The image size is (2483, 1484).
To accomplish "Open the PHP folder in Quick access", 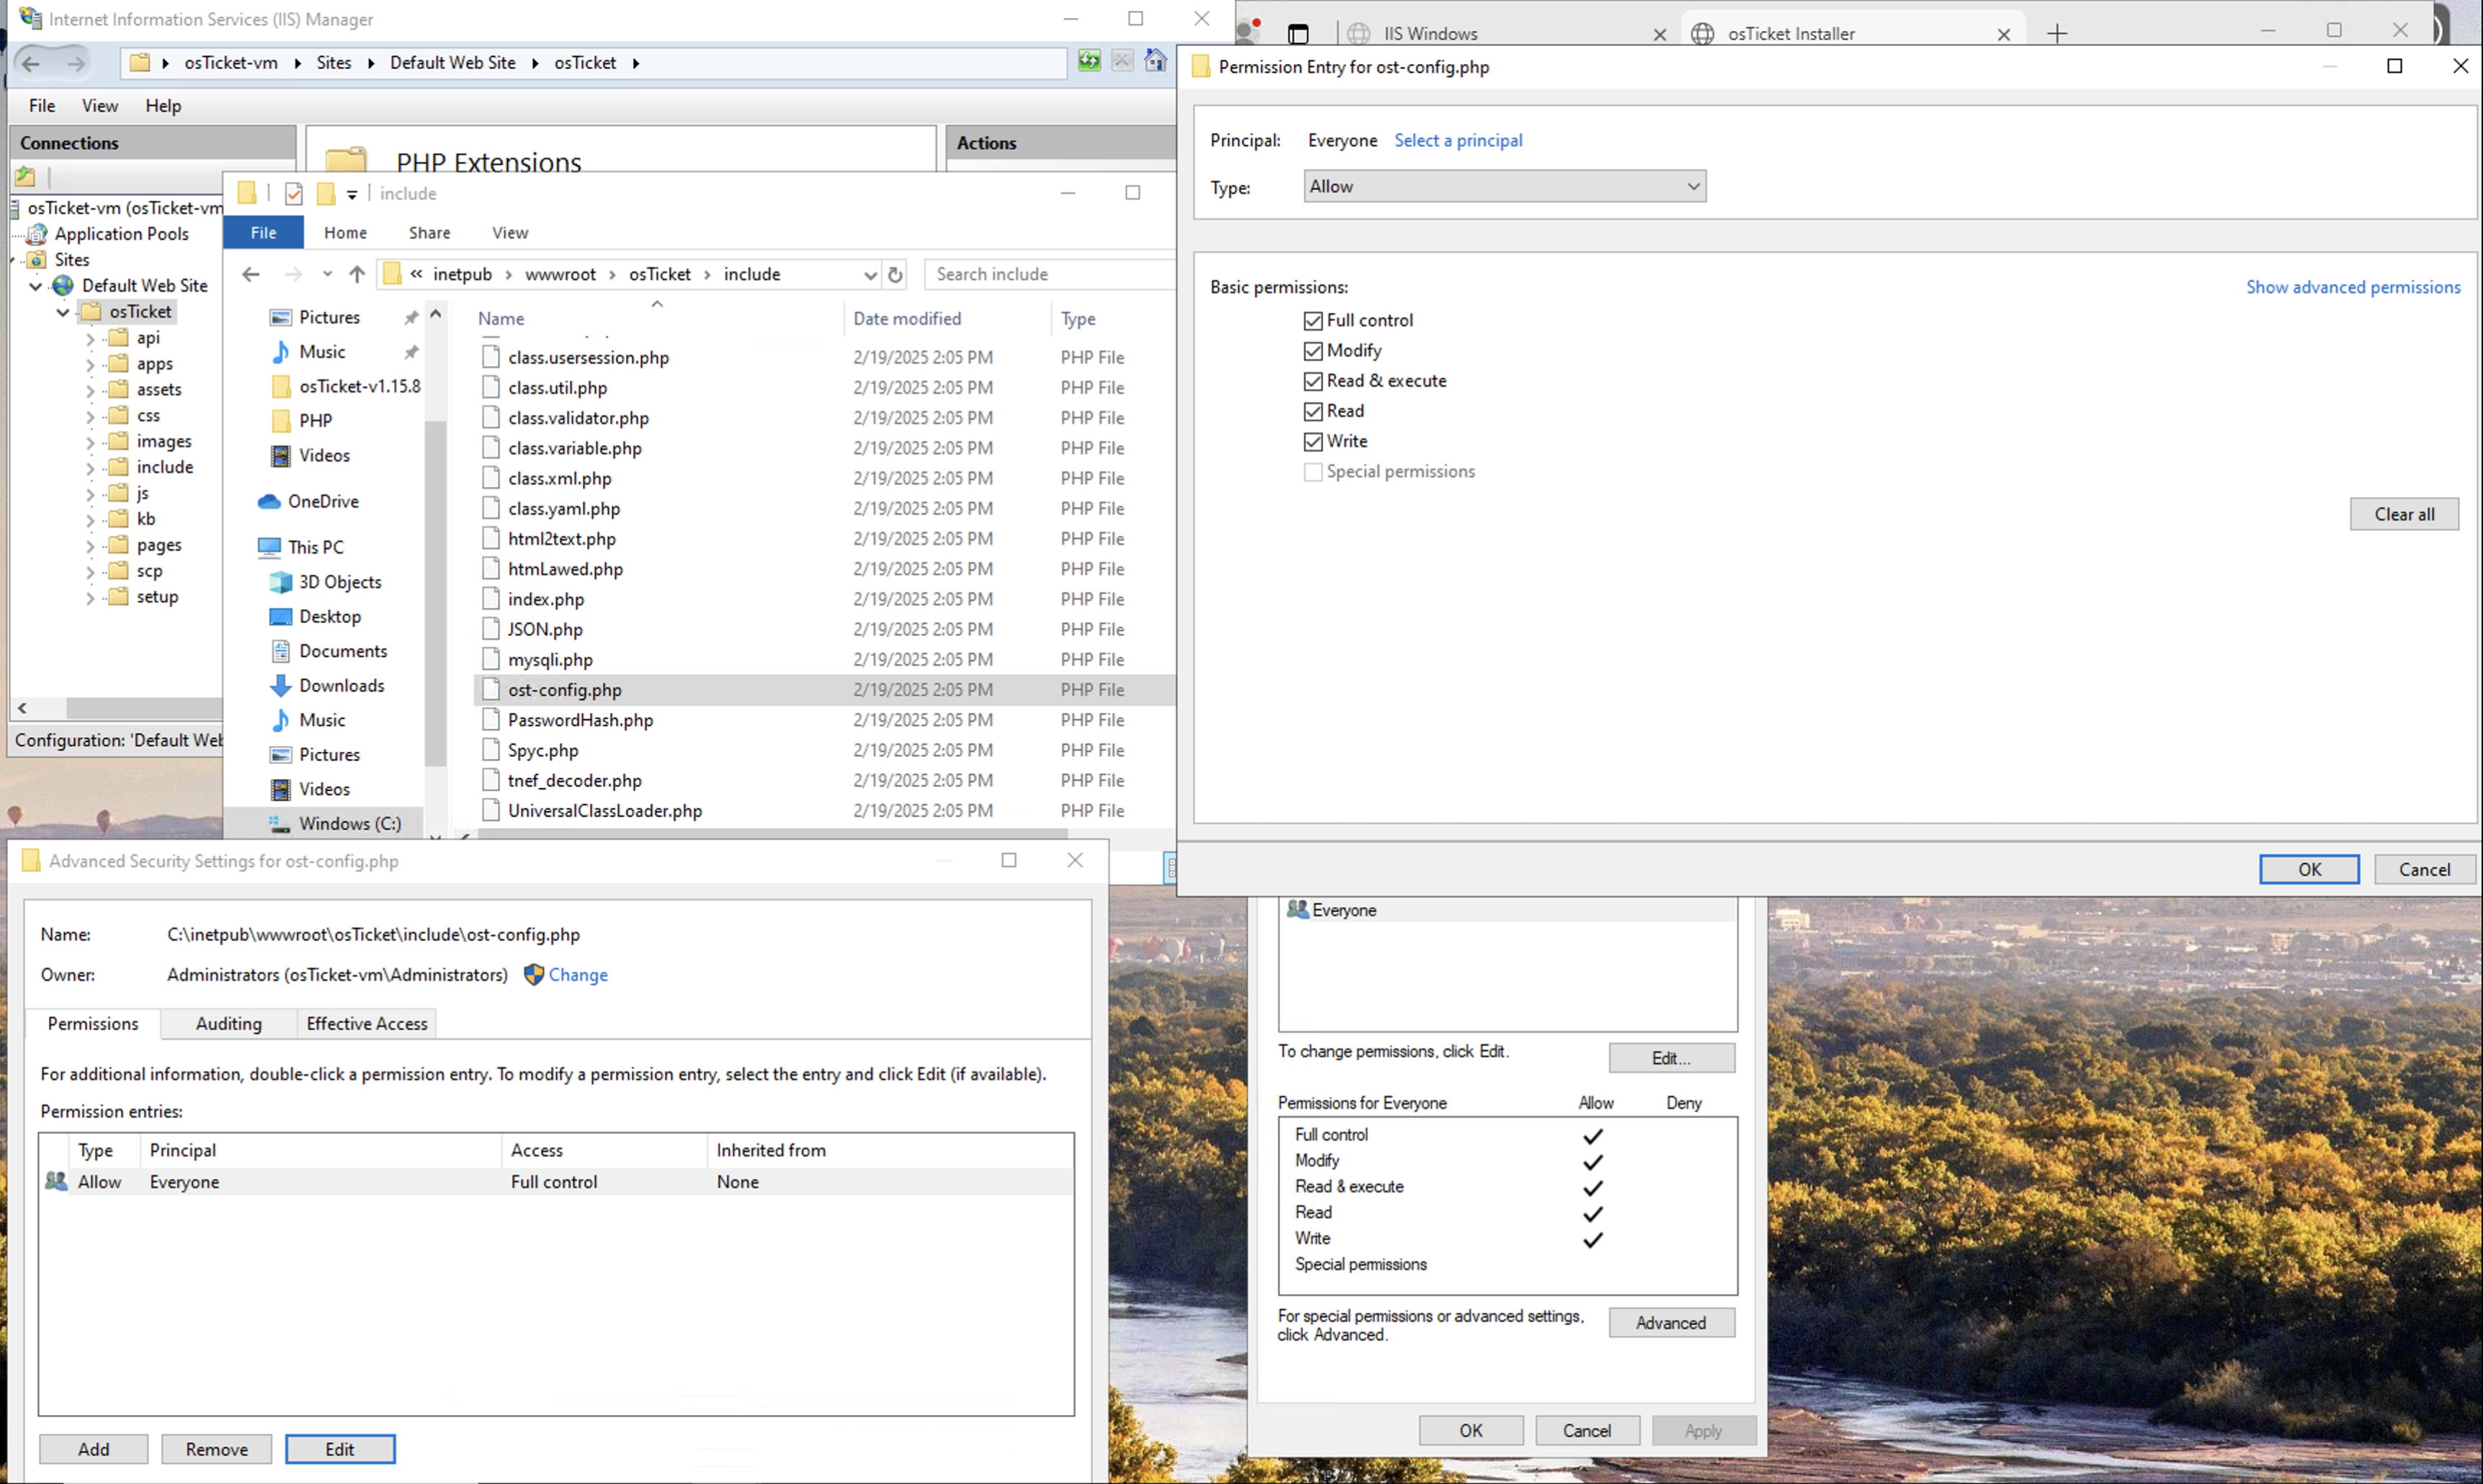I will pyautogui.click(x=315, y=420).
